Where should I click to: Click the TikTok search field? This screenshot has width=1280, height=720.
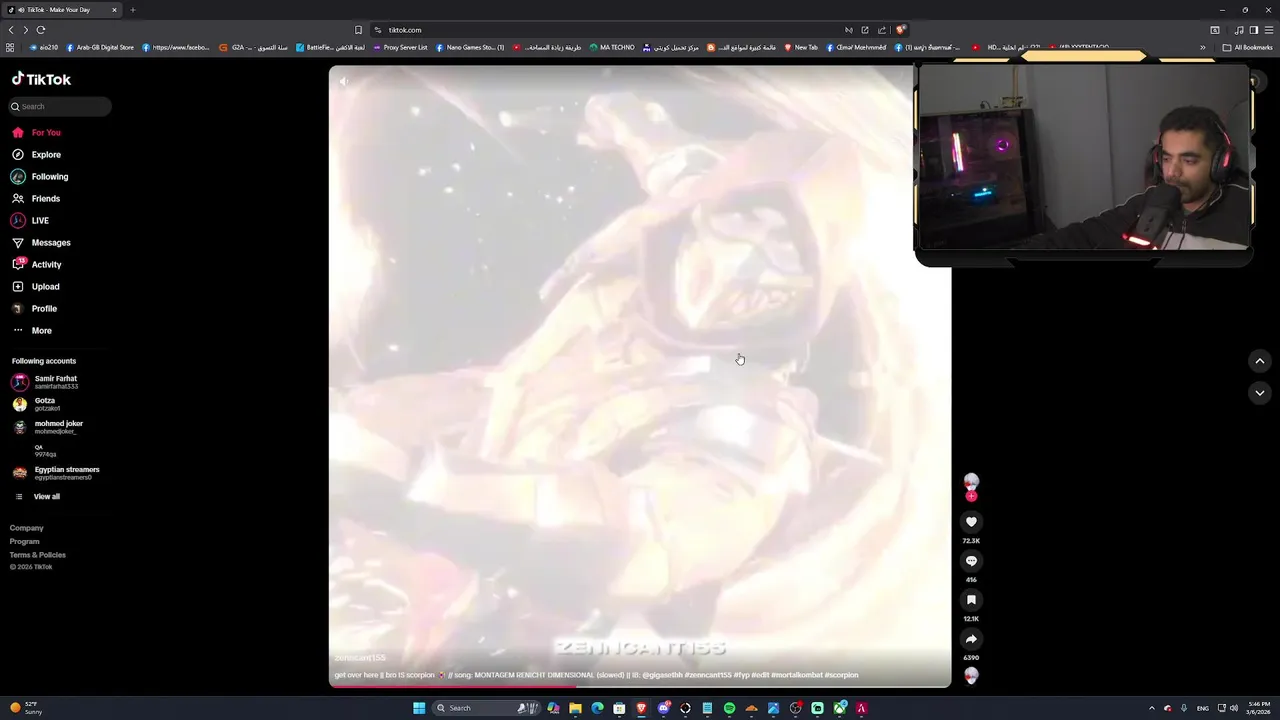pyautogui.click(x=60, y=106)
